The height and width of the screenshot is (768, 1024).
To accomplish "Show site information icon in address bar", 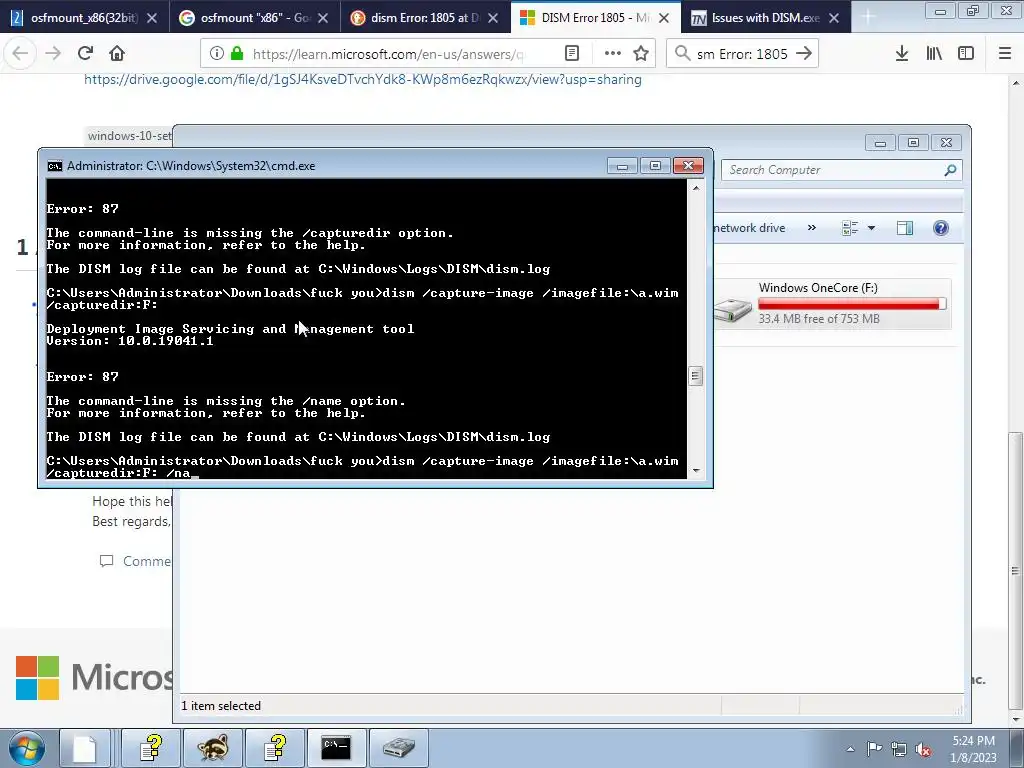I will 217,54.
